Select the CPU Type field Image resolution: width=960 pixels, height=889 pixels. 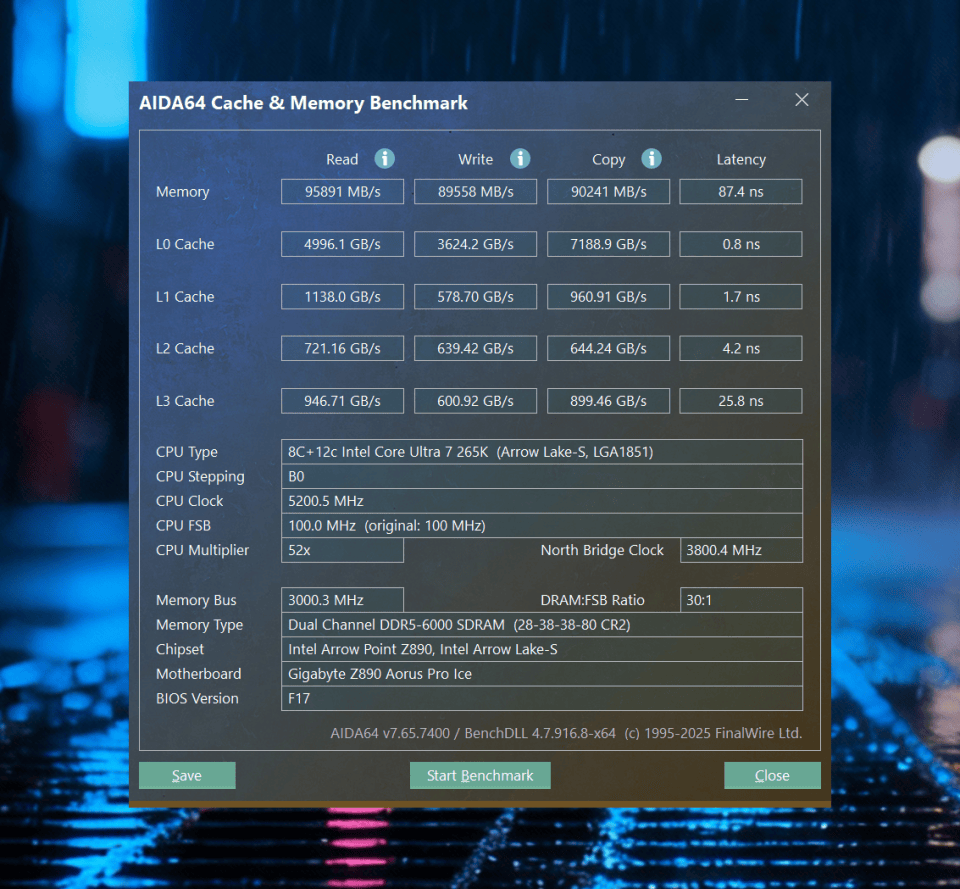tap(542, 452)
